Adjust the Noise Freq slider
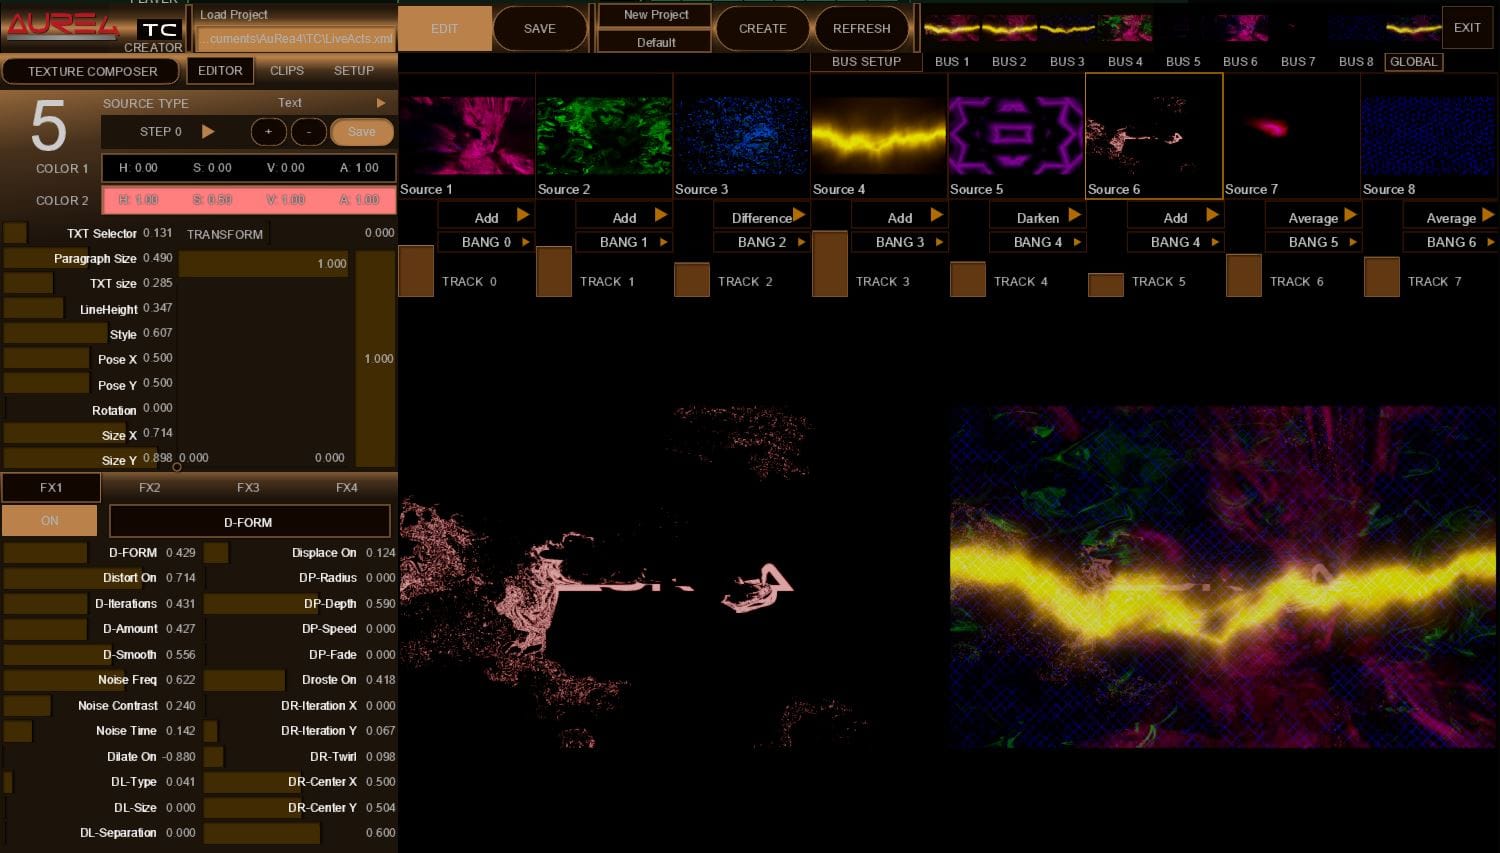The width and height of the screenshot is (1500, 853). pos(80,680)
